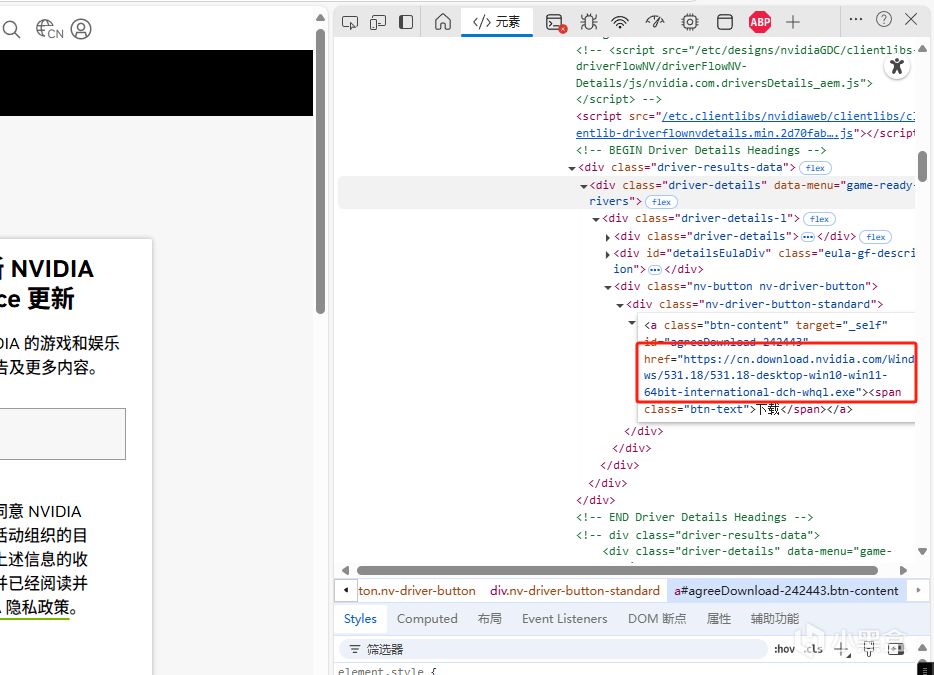The height and width of the screenshot is (675, 934).
Task: Open the Event Listeners tab
Action: (x=565, y=619)
